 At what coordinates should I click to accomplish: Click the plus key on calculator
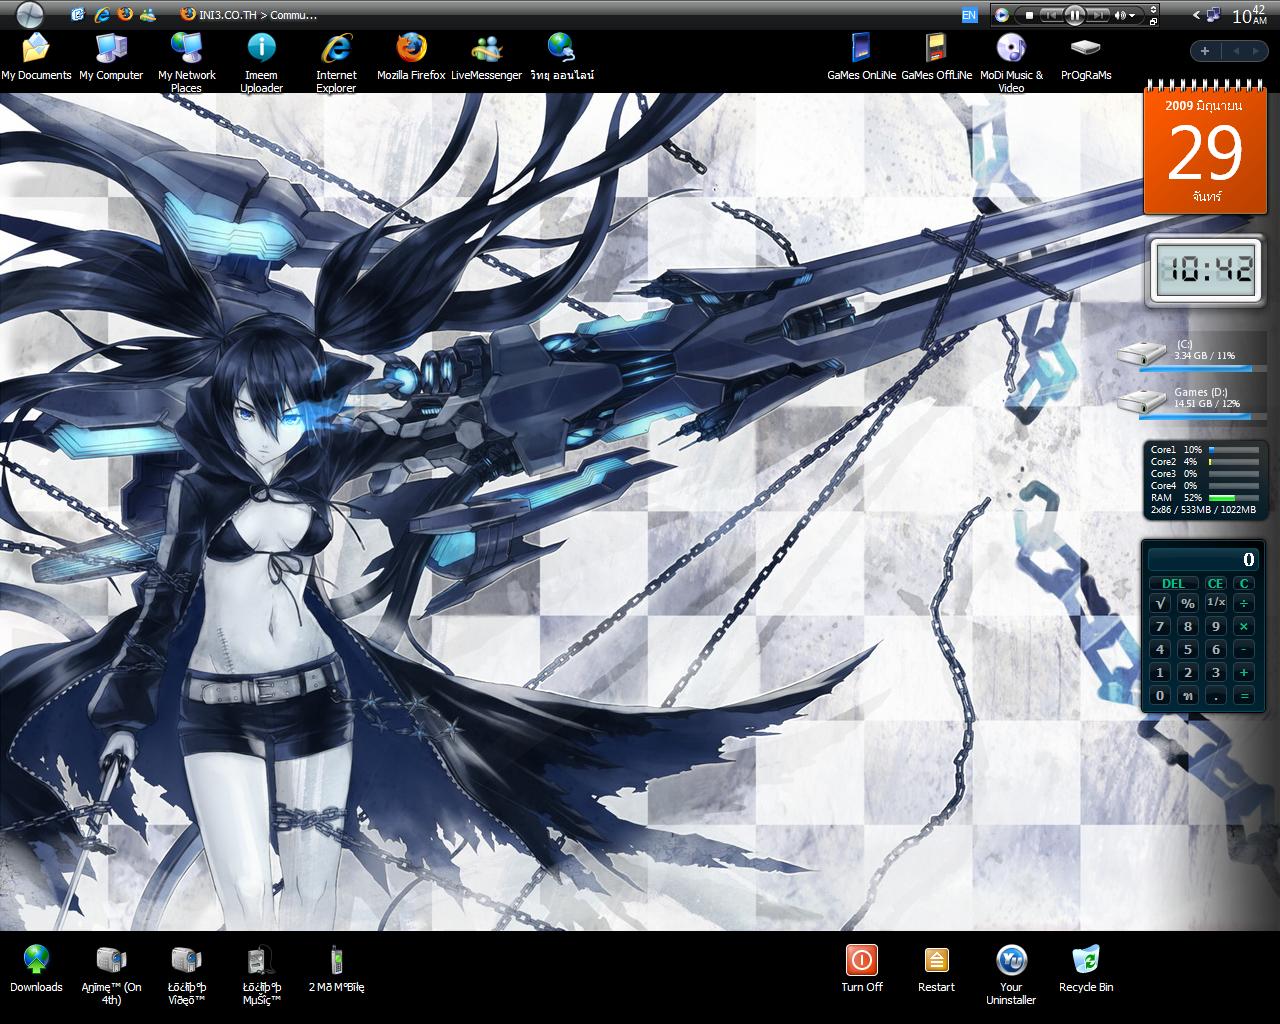(x=1244, y=673)
